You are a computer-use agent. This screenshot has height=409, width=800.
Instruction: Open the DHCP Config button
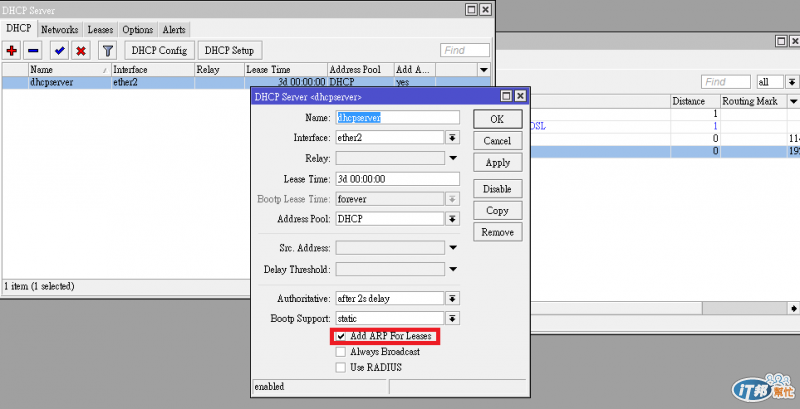coord(159,50)
